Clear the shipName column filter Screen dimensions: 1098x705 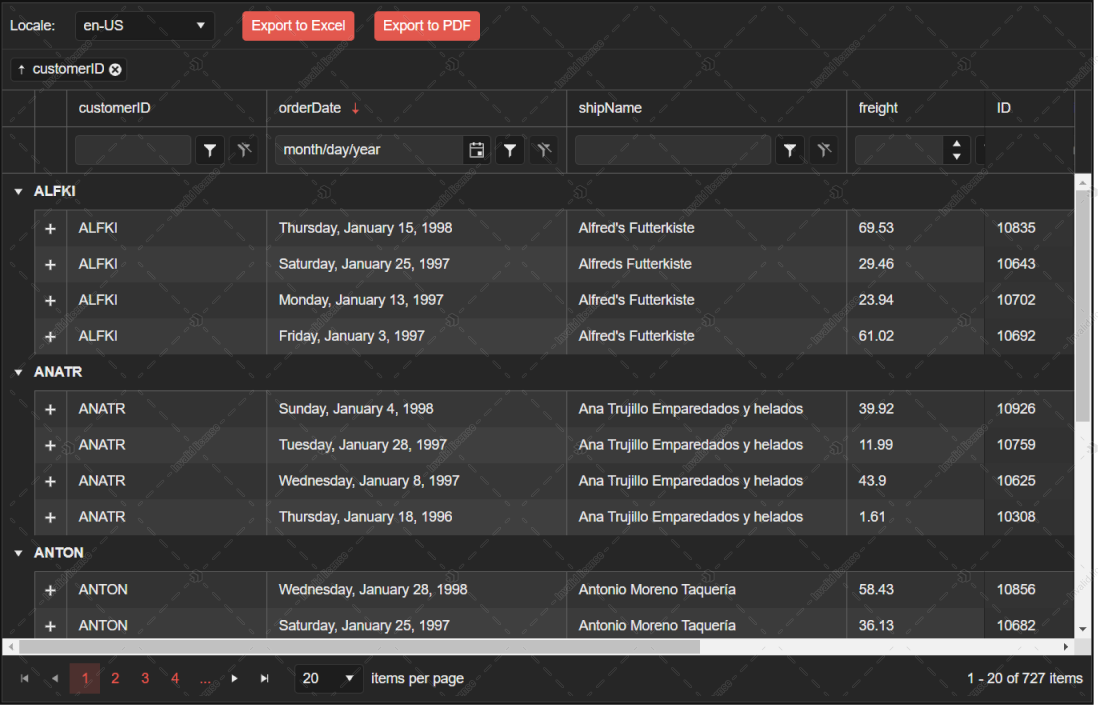[824, 149]
